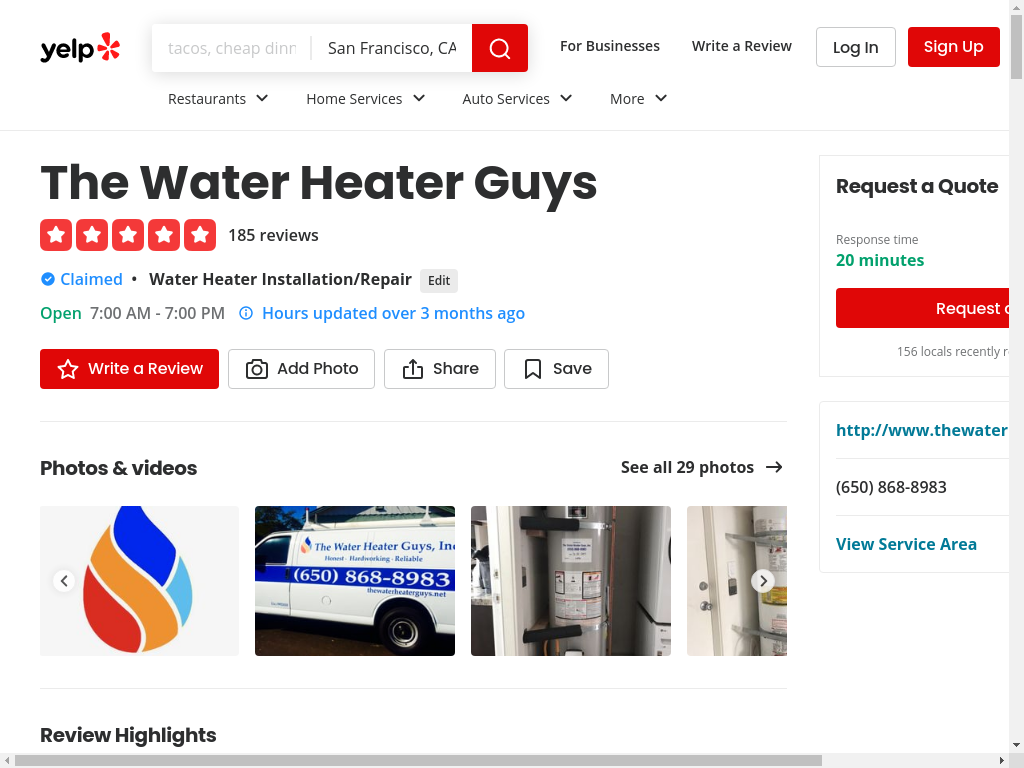
Task: Open For Businesses menu item
Action: click(x=610, y=46)
